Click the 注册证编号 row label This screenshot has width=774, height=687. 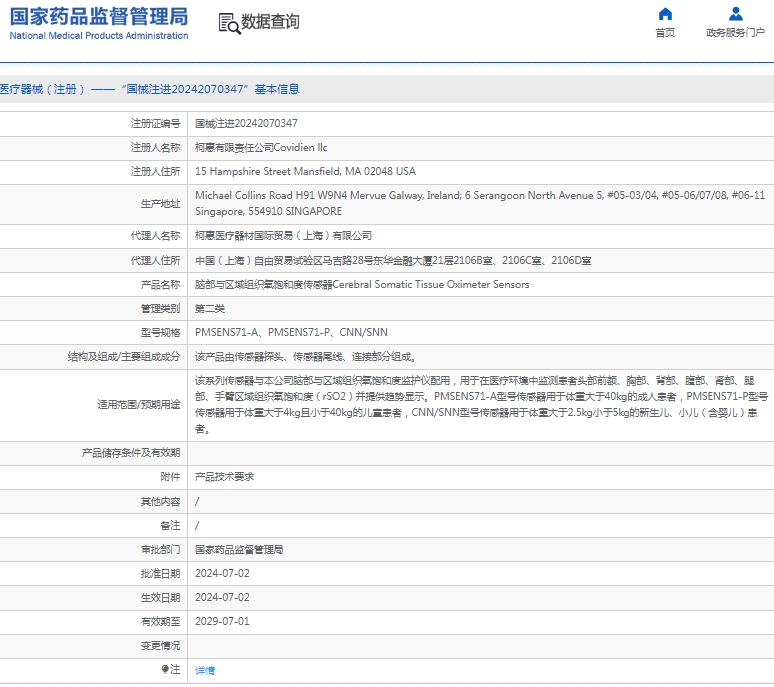pos(155,123)
